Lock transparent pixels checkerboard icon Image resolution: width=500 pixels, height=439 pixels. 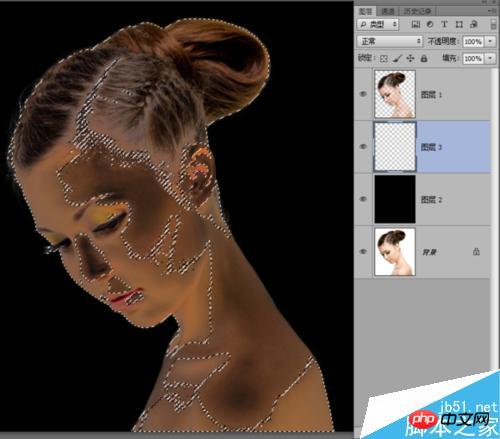click(384, 59)
